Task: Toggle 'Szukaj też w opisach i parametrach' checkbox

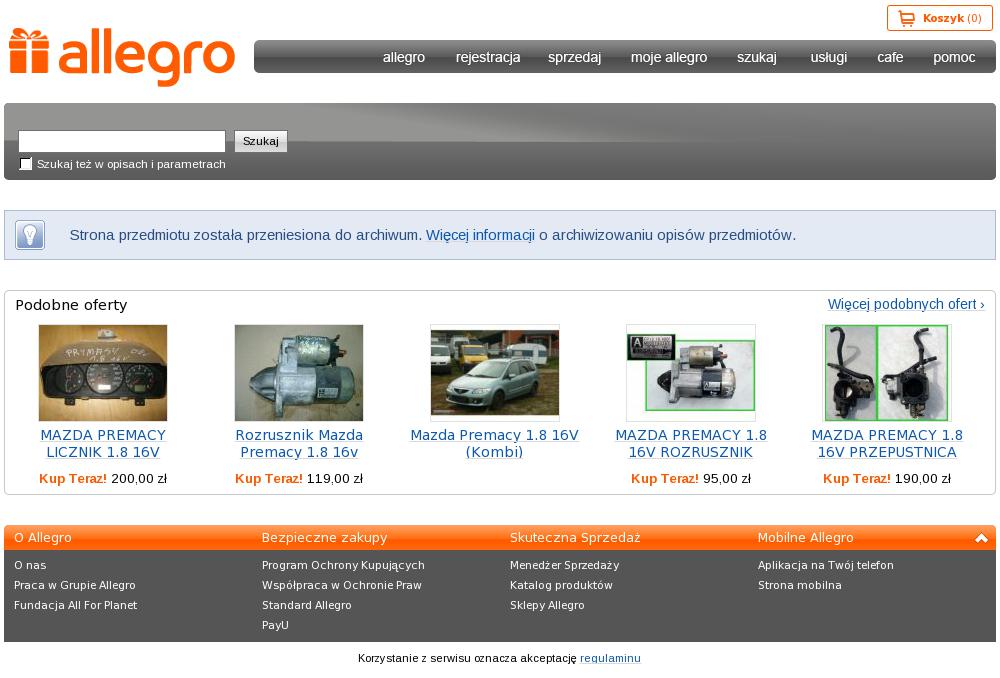Action: [x=26, y=164]
